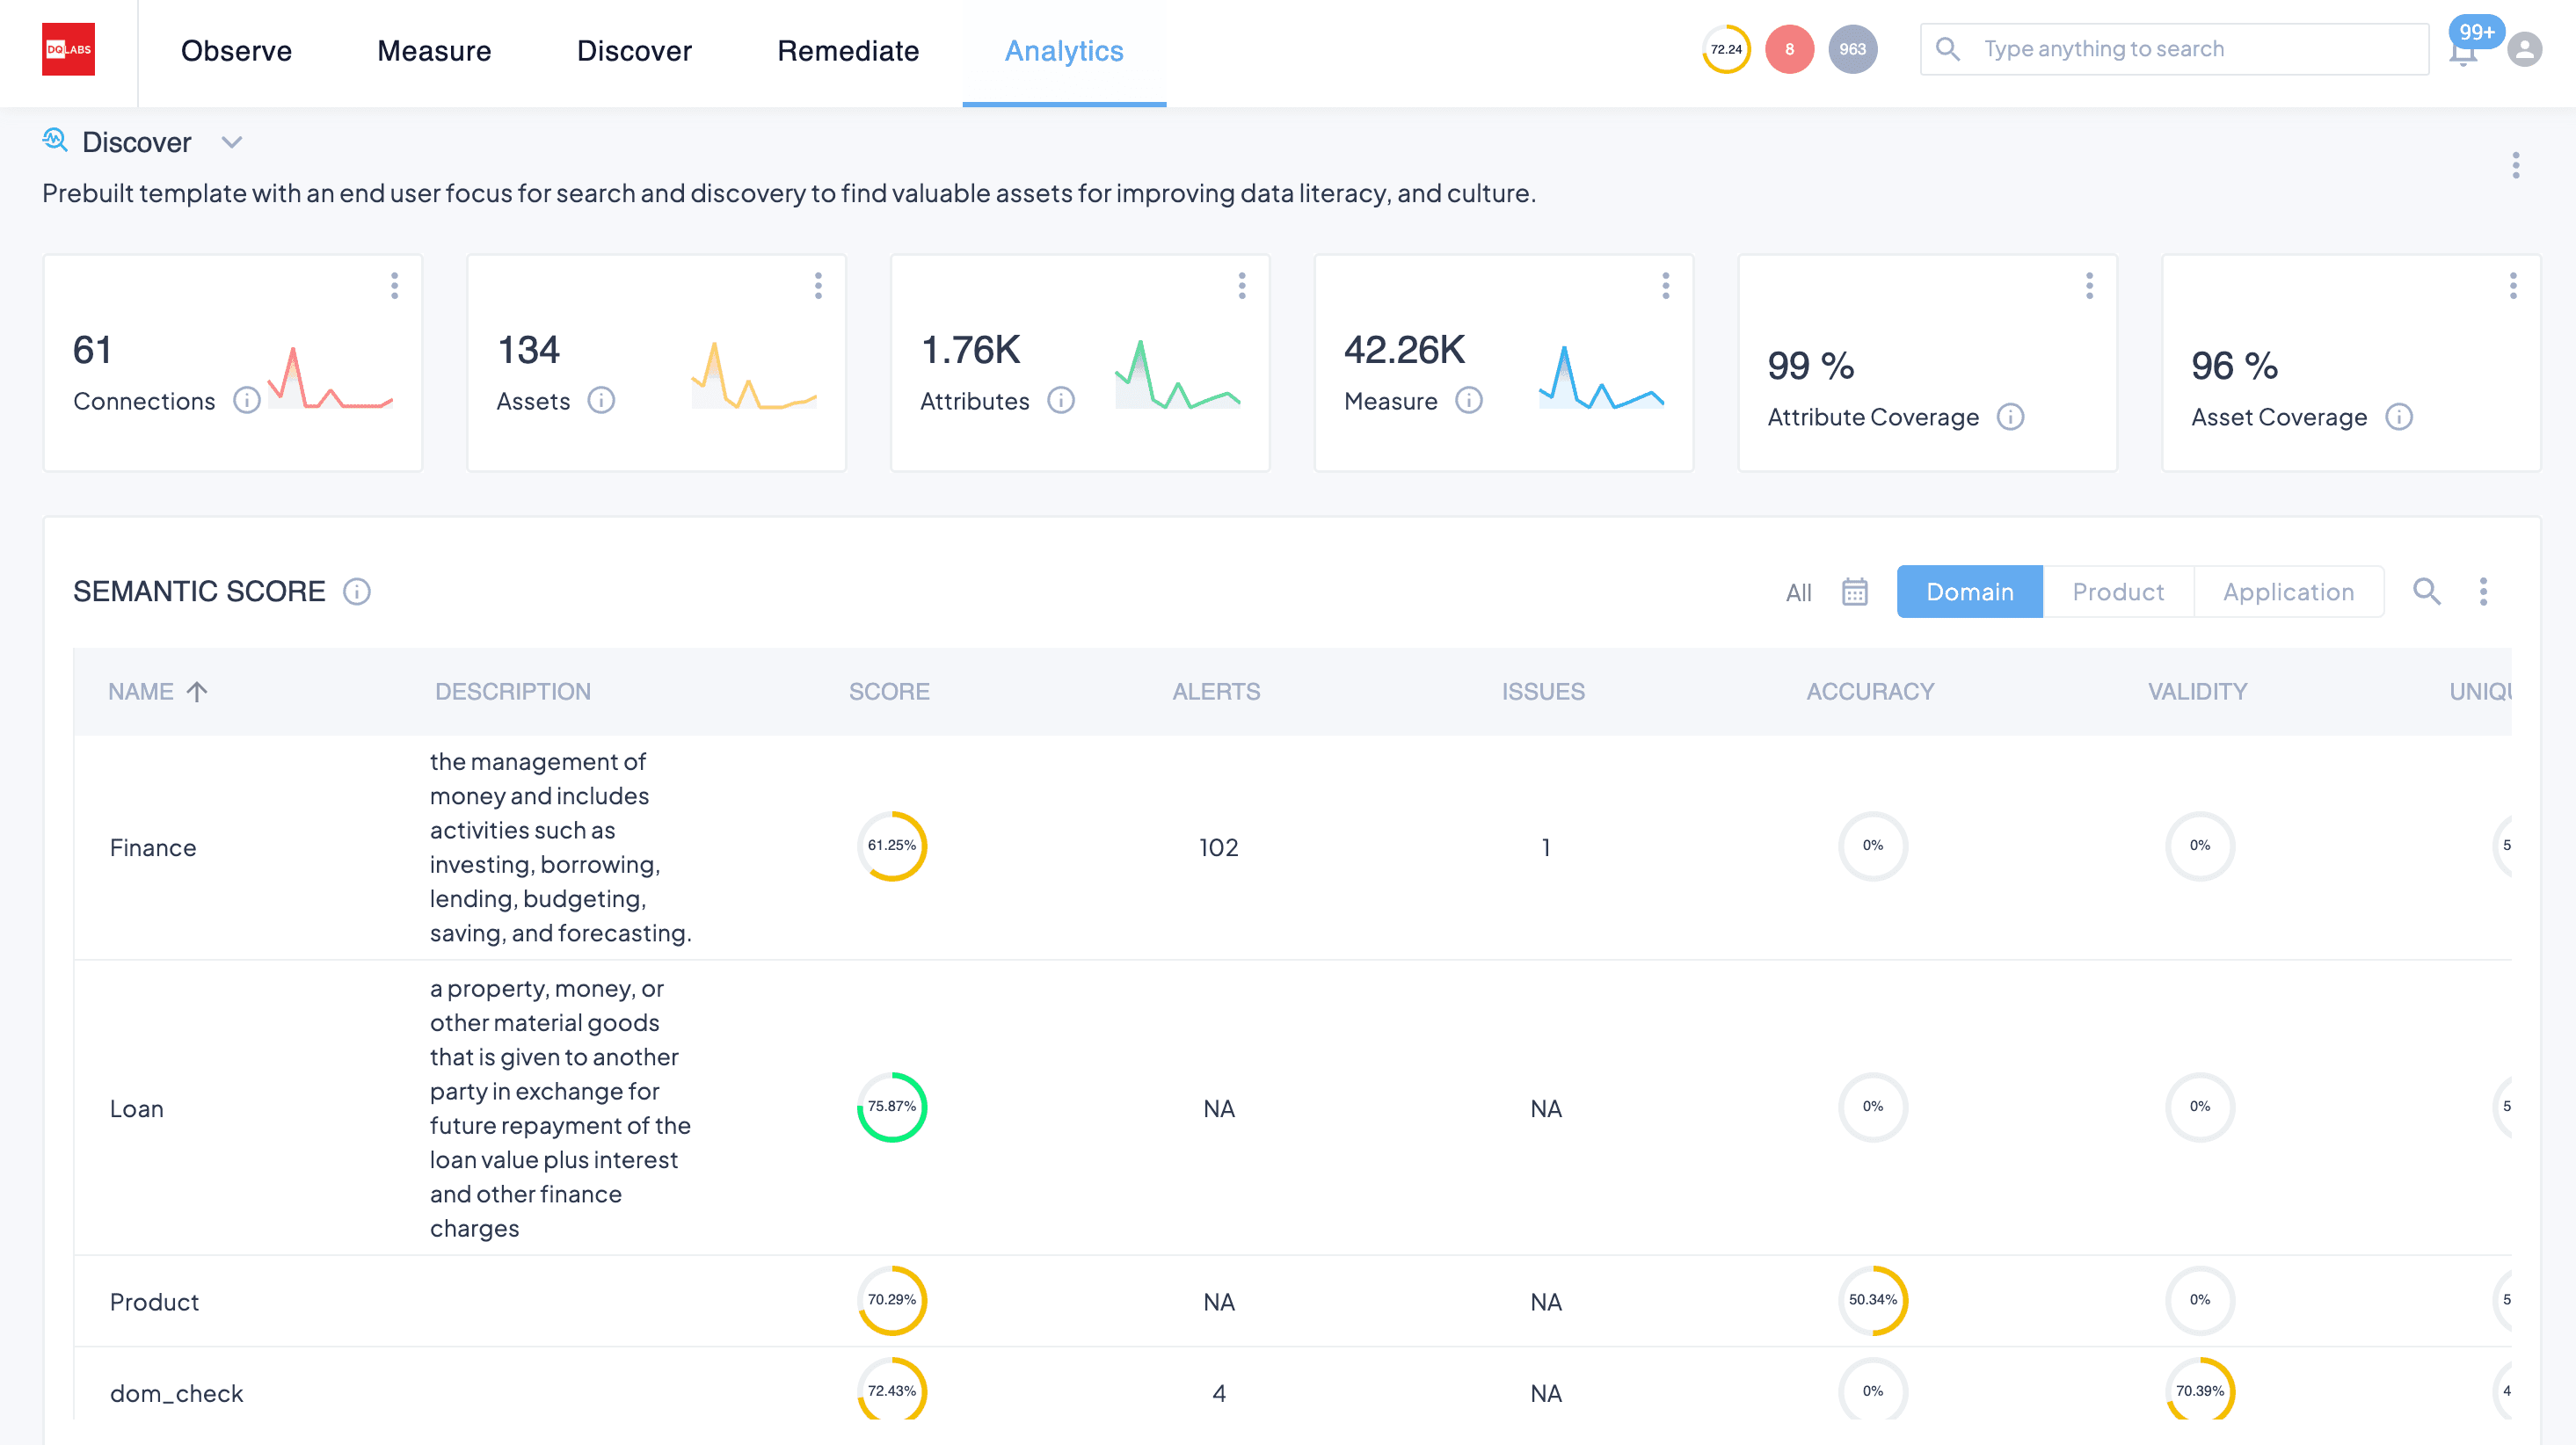Viewport: 2576px width, 1445px height.
Task: Click the info icon beside SEMANTIC SCORE heading
Action: [357, 591]
